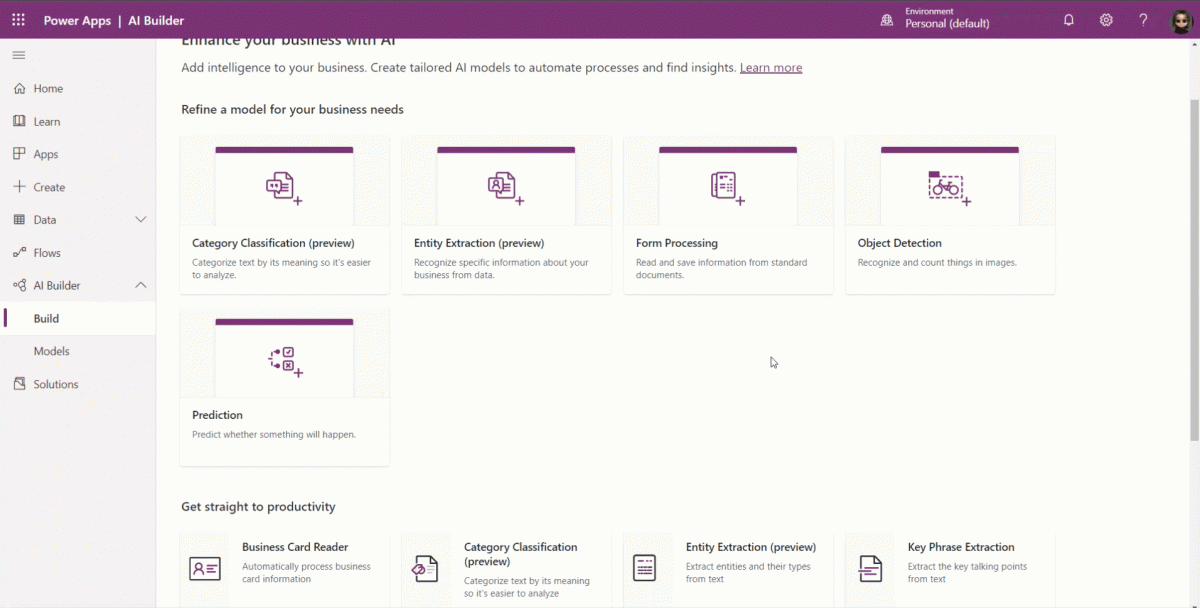Click the Home house icon

(x=19, y=88)
